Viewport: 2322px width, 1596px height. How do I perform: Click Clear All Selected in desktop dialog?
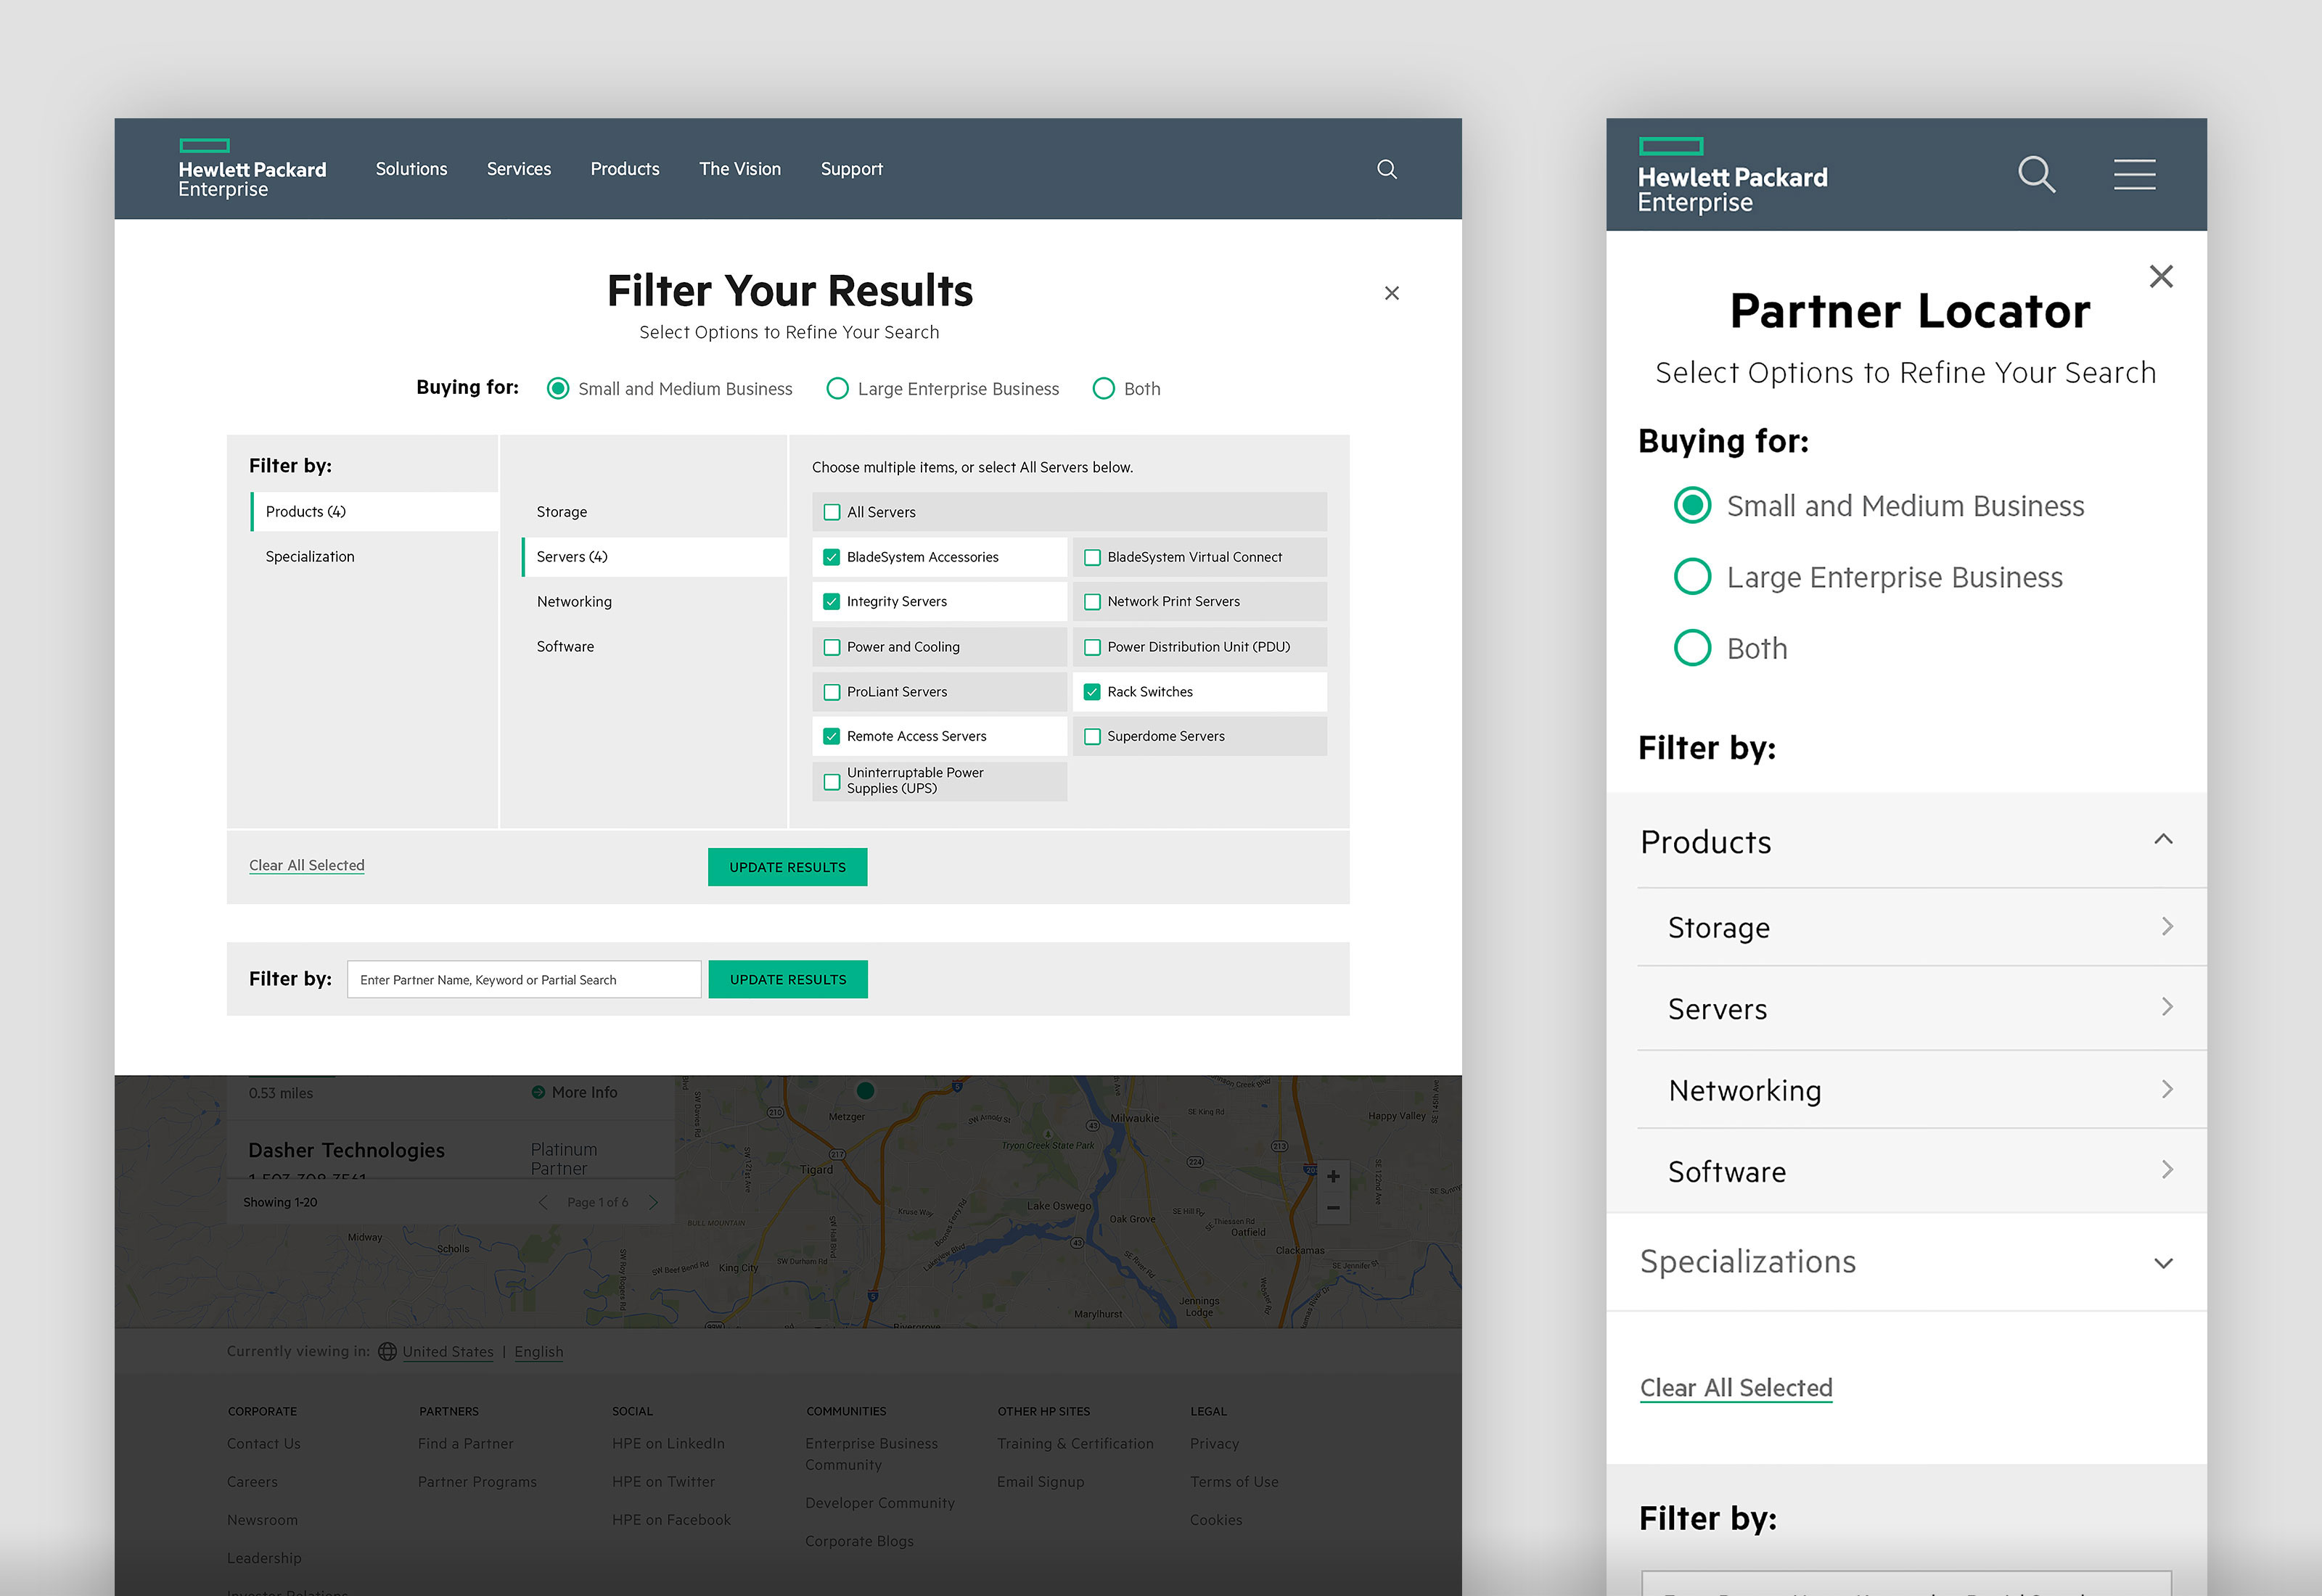click(x=306, y=865)
